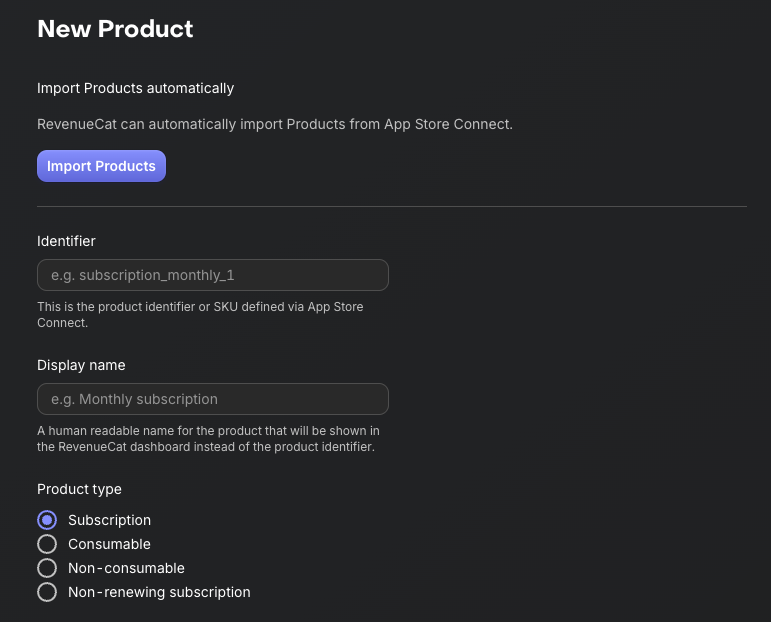
Task: Focus the Identifier input field
Action: [212, 275]
